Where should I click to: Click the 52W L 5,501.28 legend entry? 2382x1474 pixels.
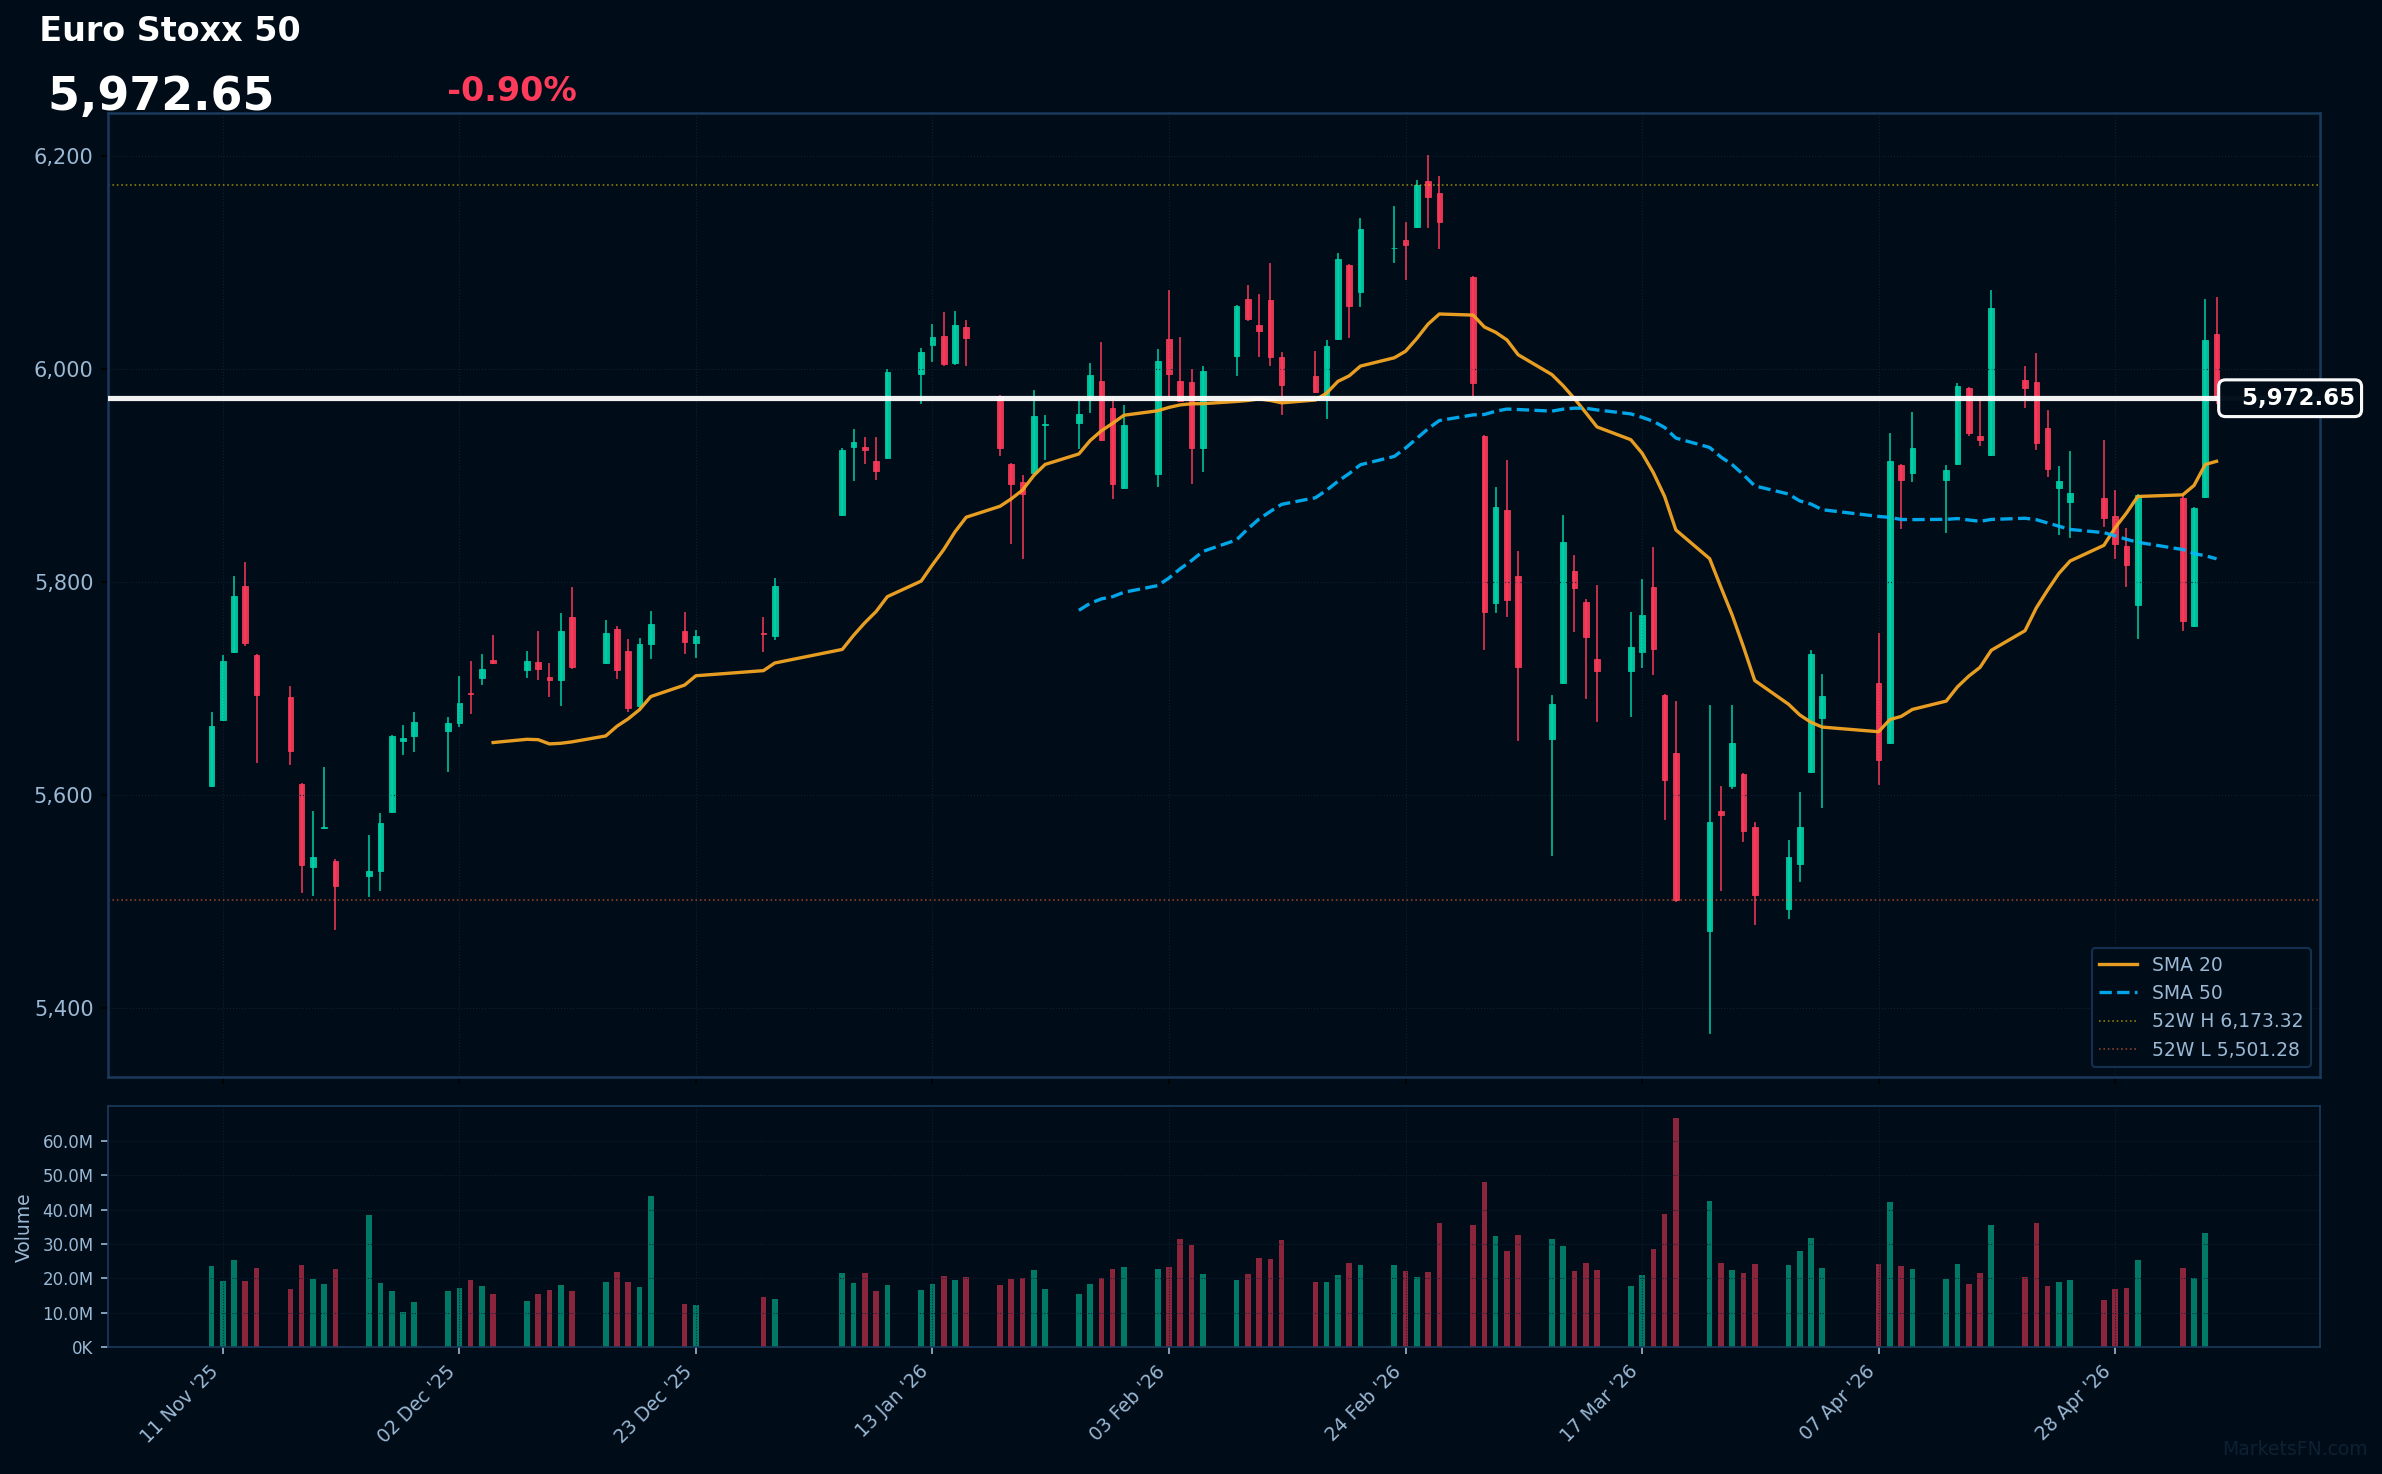click(2198, 1049)
